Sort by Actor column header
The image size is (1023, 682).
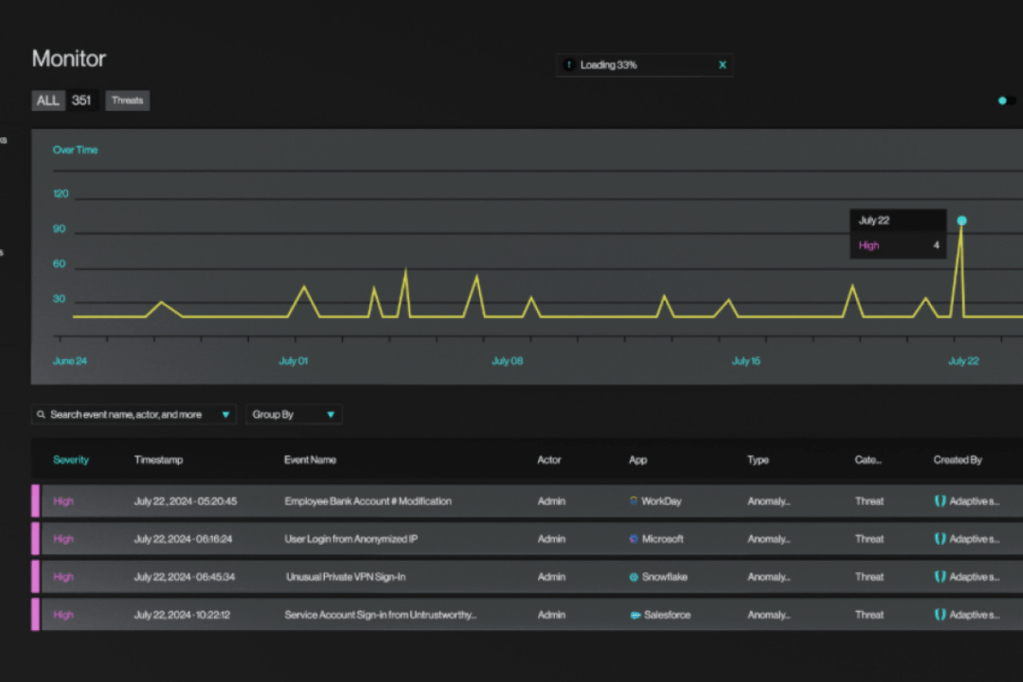pyautogui.click(x=549, y=460)
